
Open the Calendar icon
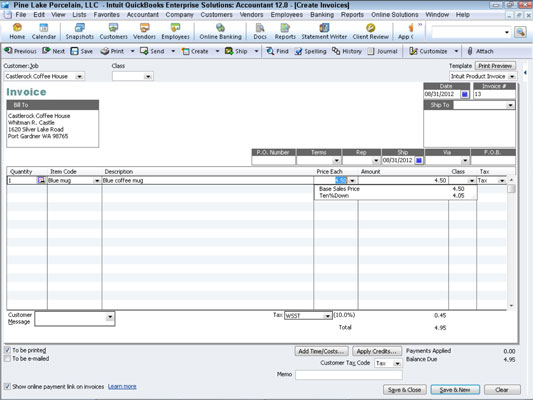tap(44, 28)
